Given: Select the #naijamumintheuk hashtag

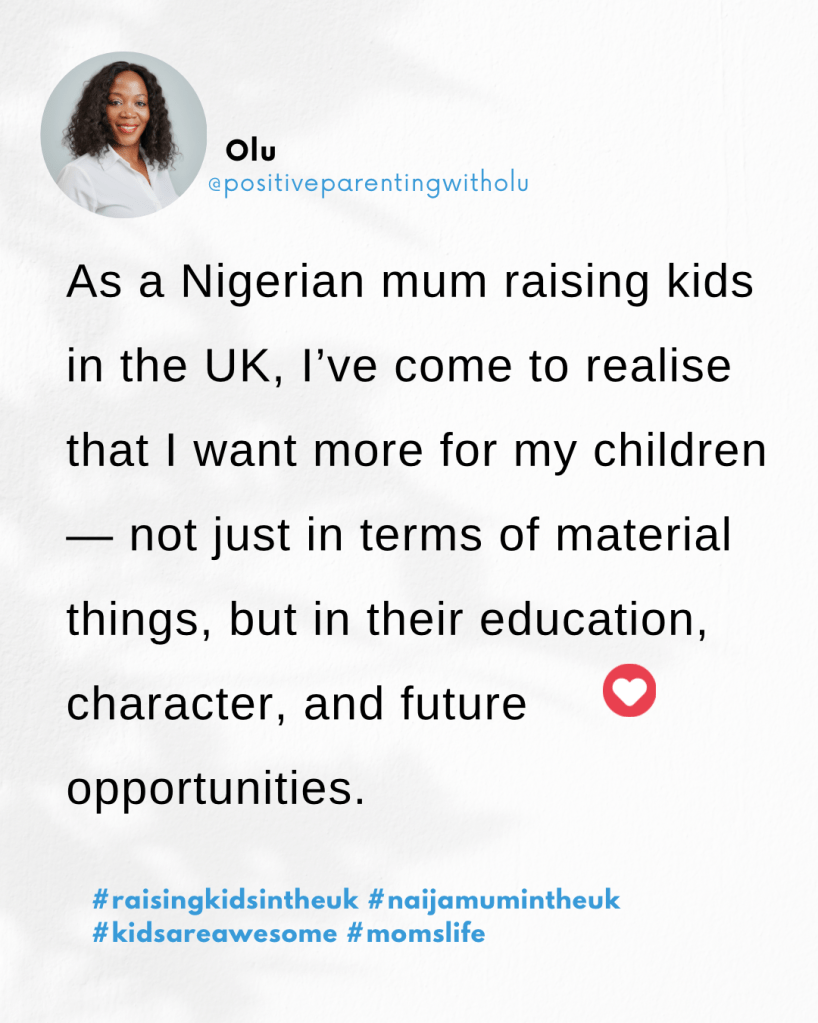Looking at the screenshot, I should point(494,900).
